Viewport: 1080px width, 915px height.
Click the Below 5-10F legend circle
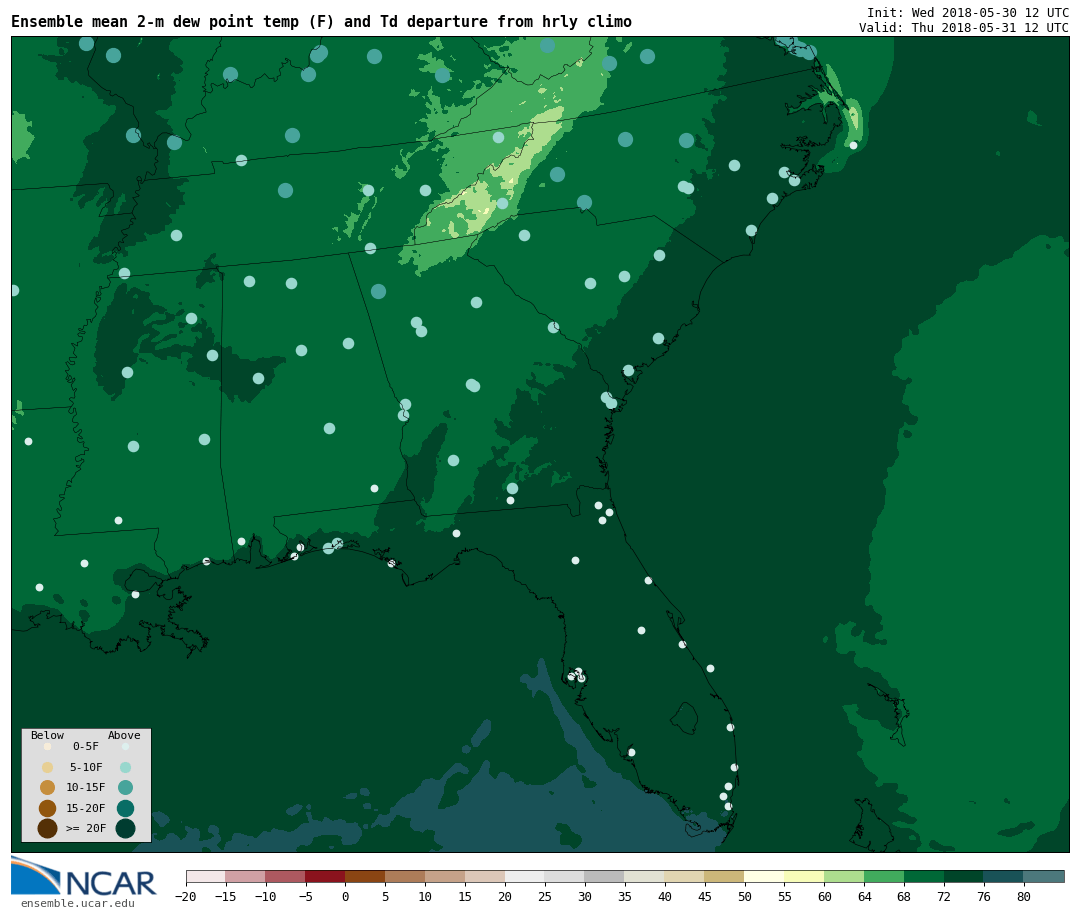pos(48,767)
